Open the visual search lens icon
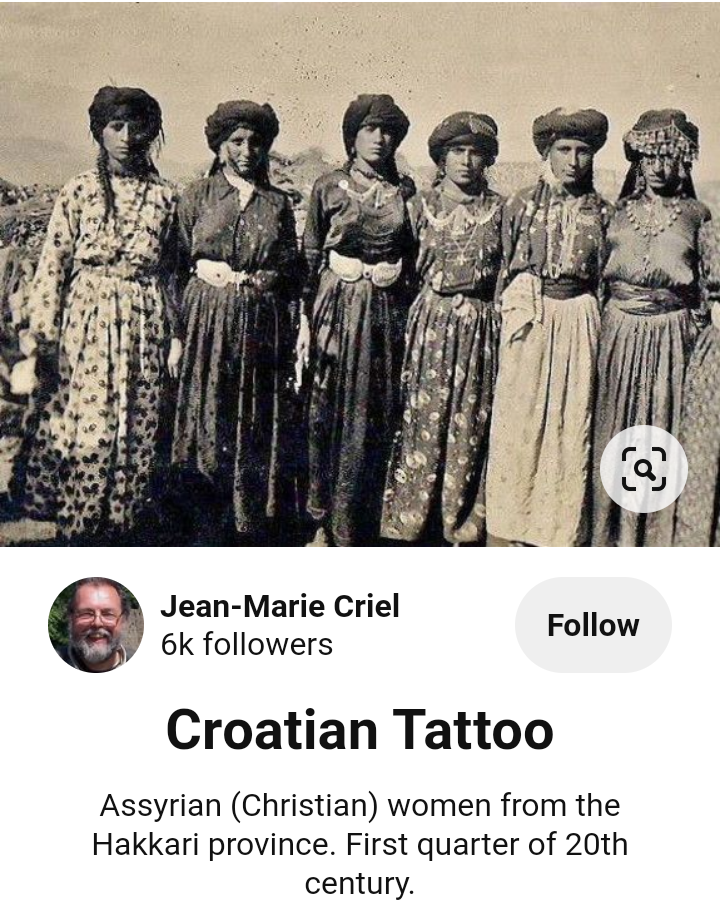720x912 pixels. 644,469
